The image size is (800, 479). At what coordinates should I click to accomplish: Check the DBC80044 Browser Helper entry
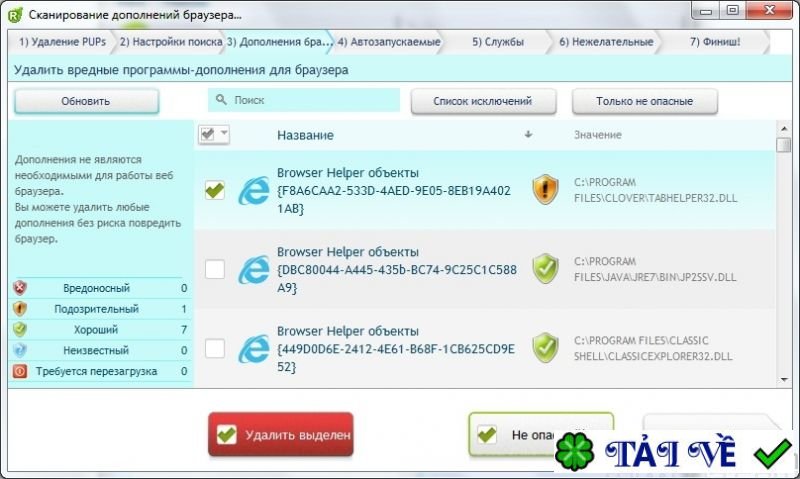(x=215, y=269)
